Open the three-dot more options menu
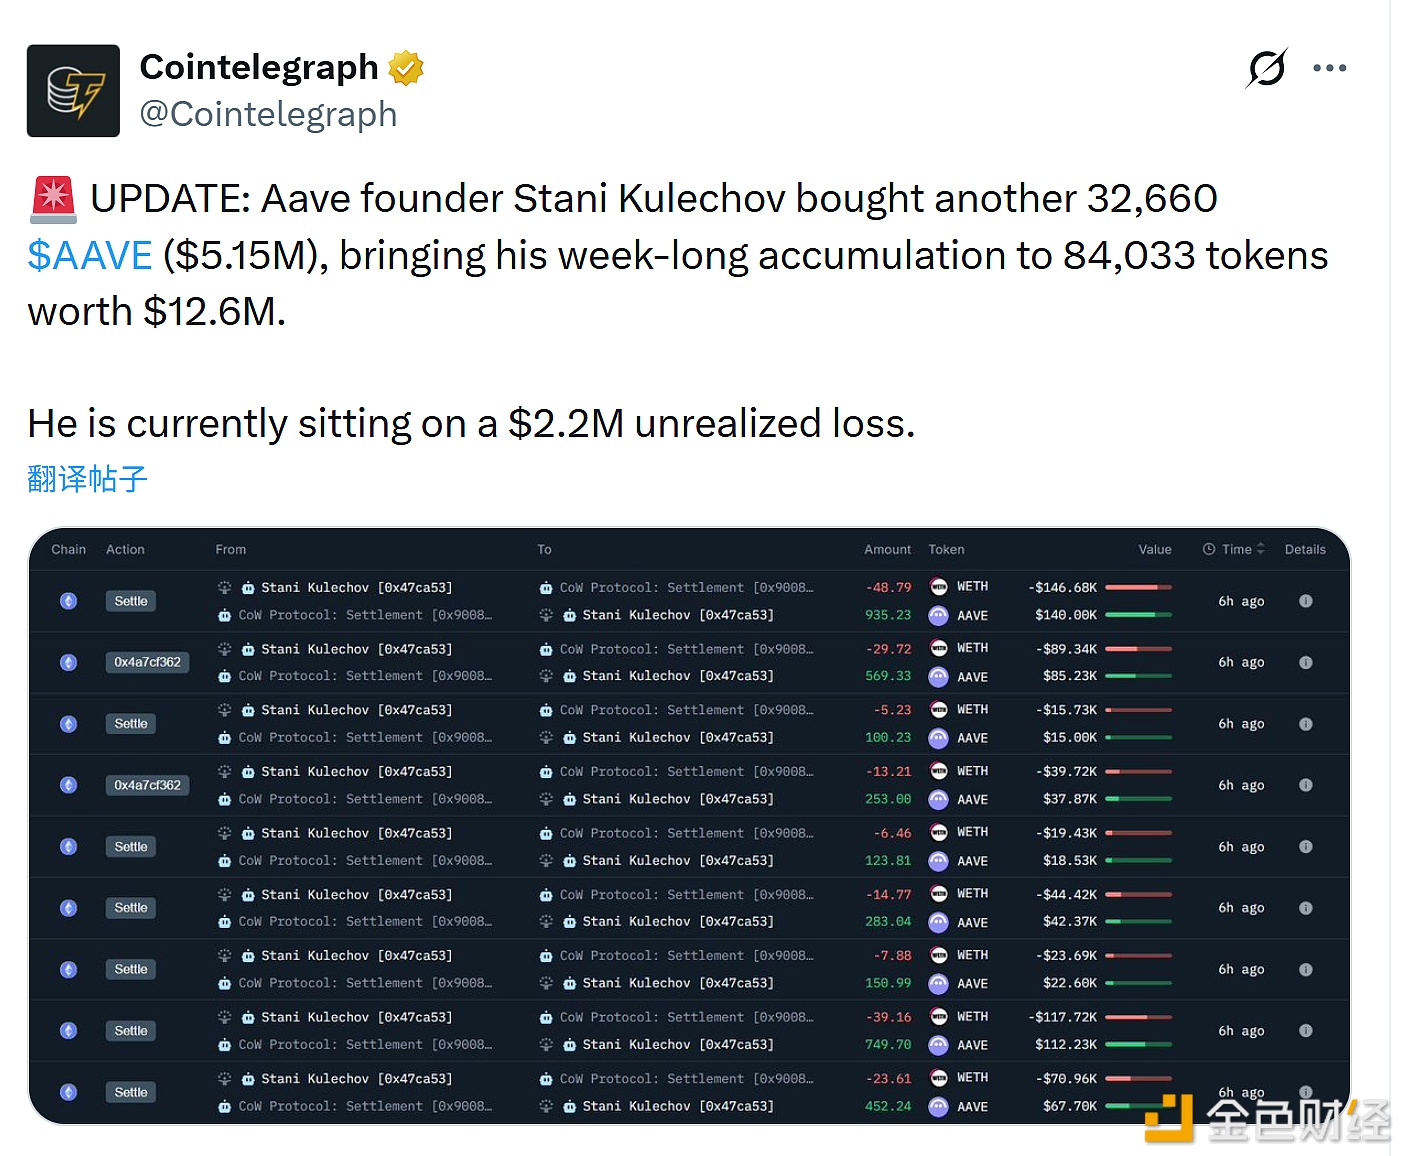The height and width of the screenshot is (1156, 1404). coord(1329,68)
